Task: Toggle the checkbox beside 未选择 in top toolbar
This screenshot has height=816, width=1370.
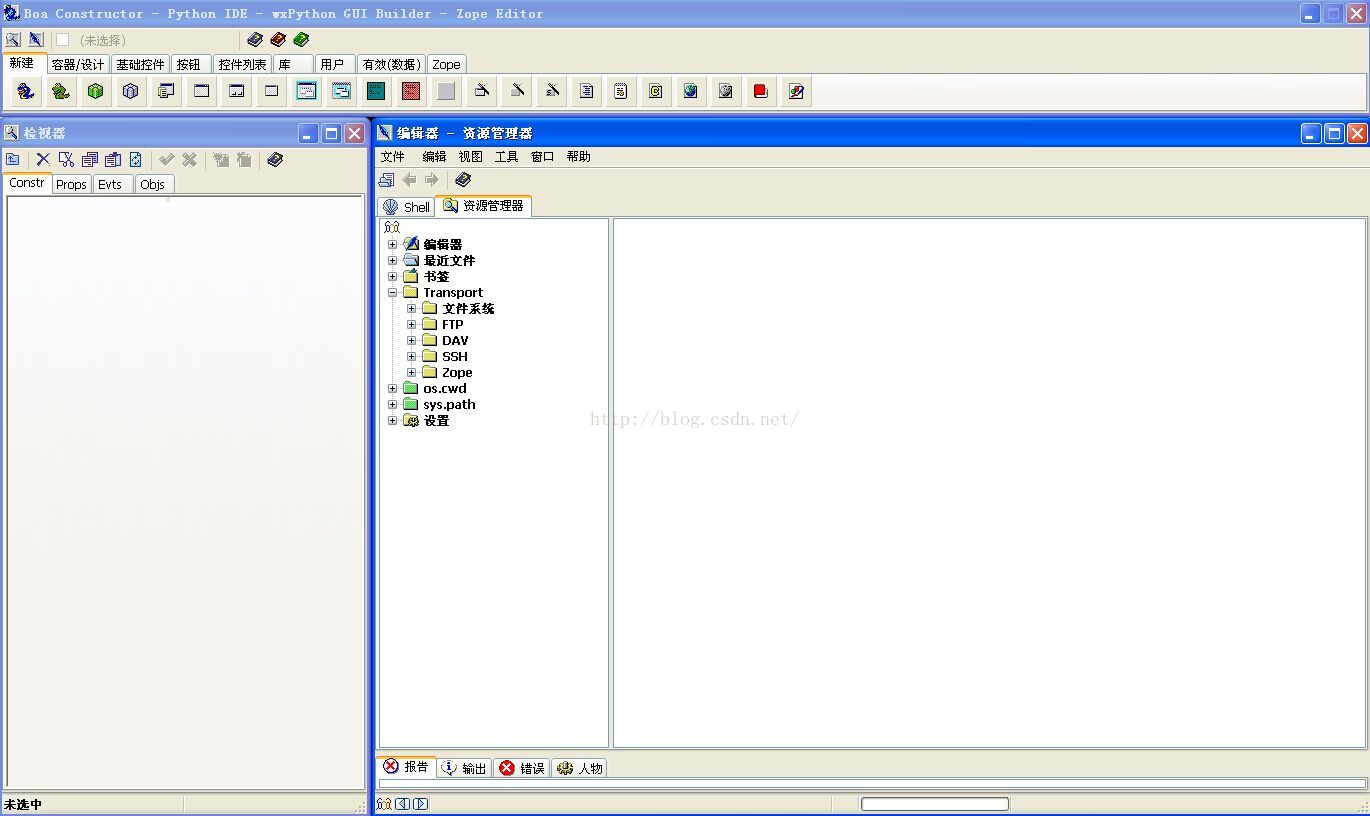Action: point(62,40)
